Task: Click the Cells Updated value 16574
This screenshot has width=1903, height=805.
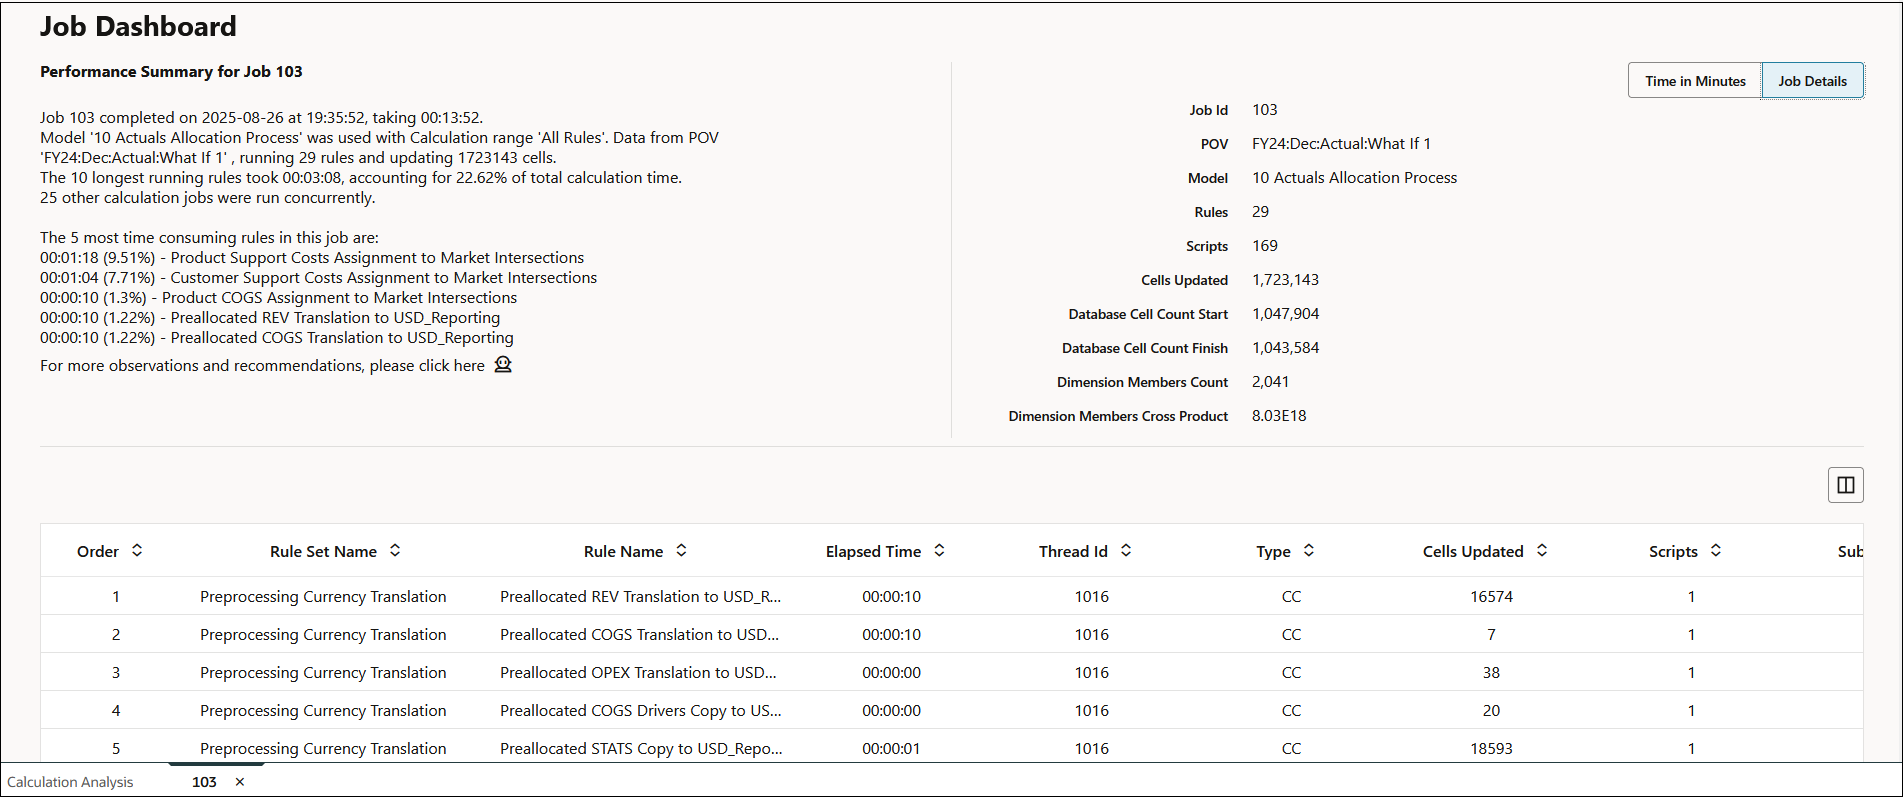Action: [x=1491, y=597]
